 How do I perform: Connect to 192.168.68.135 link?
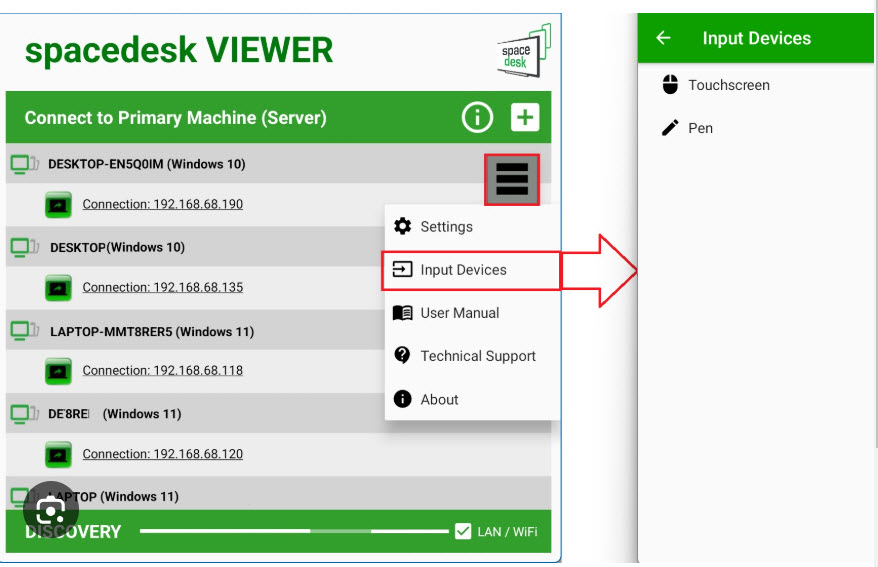coord(162,287)
